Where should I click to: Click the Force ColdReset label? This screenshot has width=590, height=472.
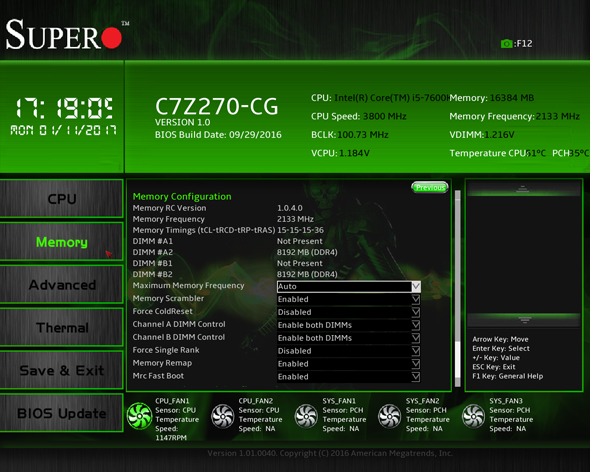tap(163, 311)
